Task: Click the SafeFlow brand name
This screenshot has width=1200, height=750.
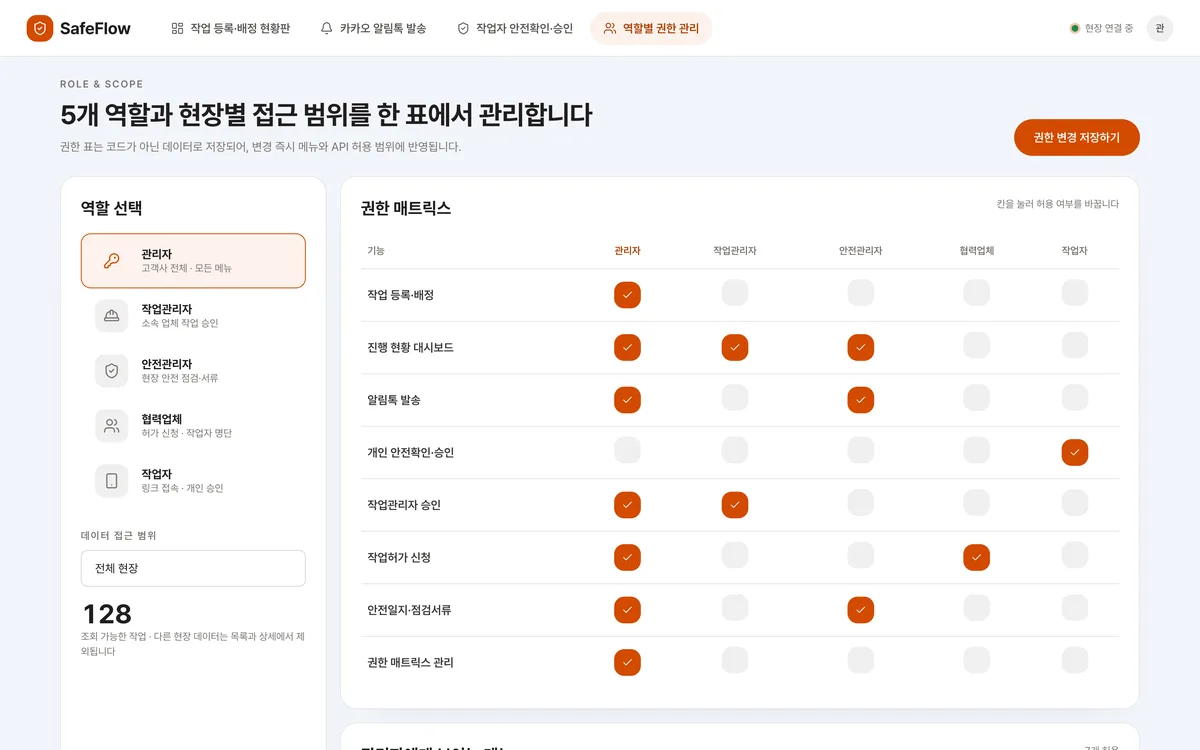Action: click(x=95, y=29)
